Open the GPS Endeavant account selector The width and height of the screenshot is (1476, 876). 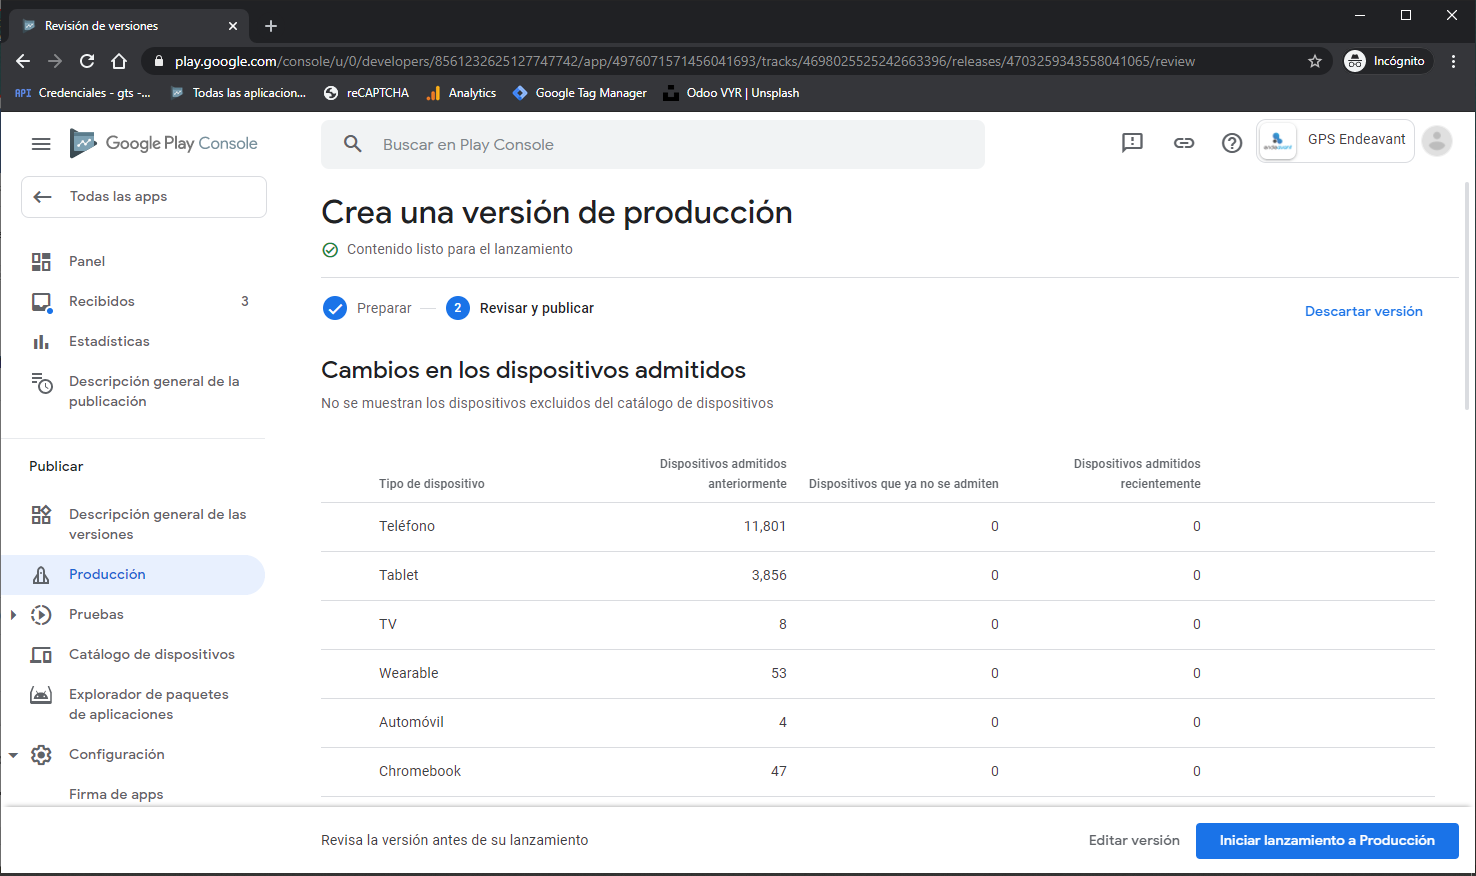click(1335, 141)
